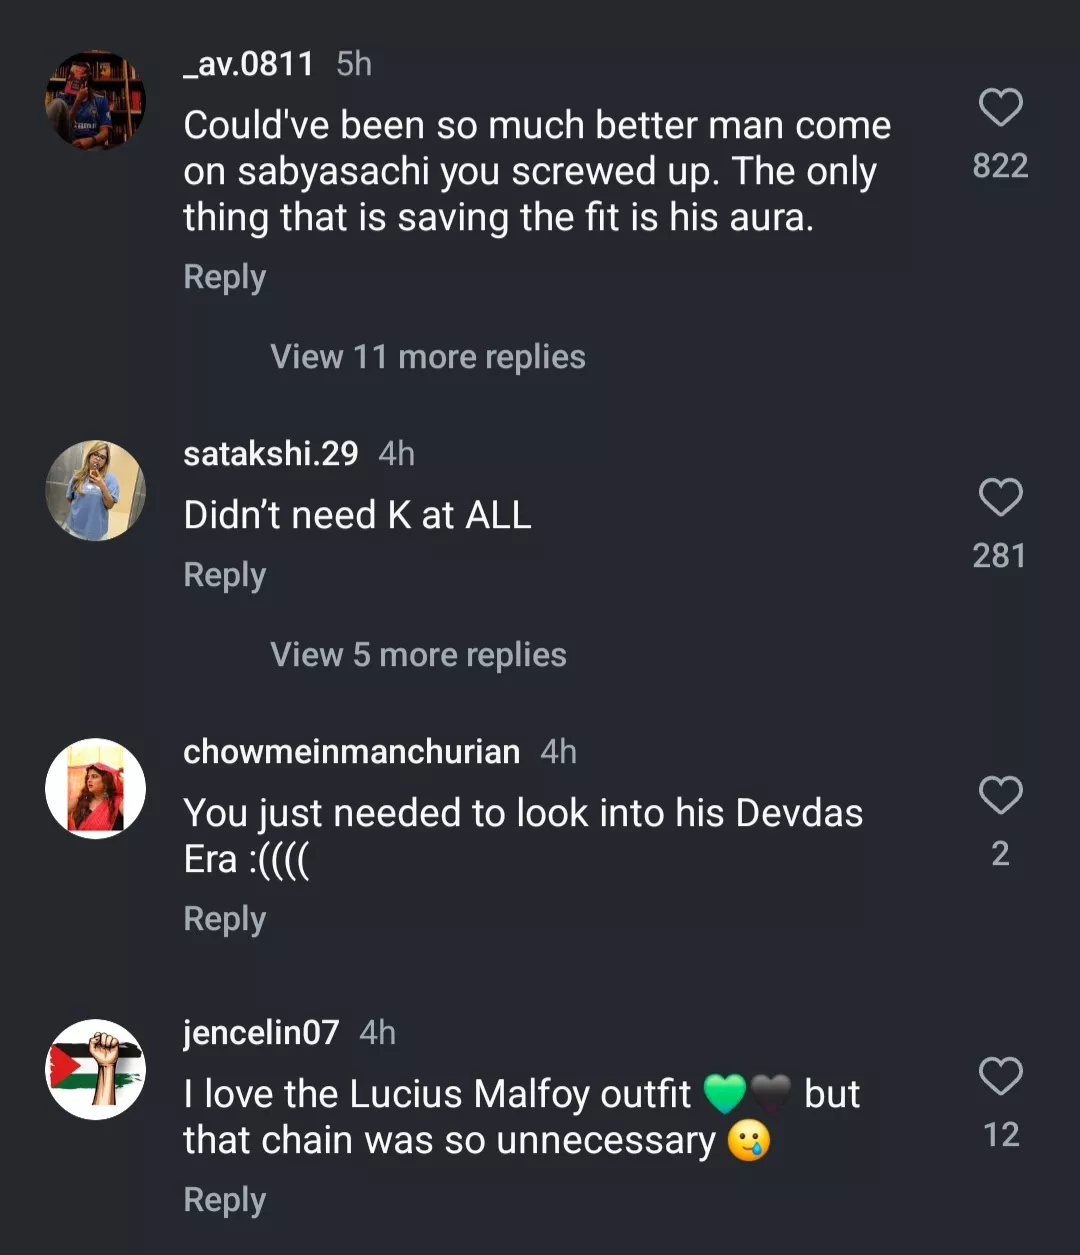Expand "View 5 more replies"
Image resolution: width=1080 pixels, height=1255 pixels.
418,655
